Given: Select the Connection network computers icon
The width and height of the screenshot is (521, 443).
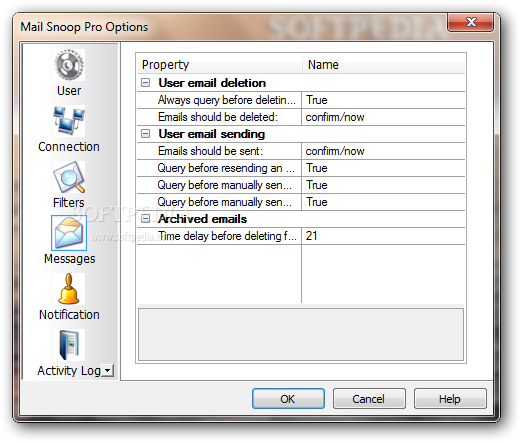Looking at the screenshot, I should 69,121.
